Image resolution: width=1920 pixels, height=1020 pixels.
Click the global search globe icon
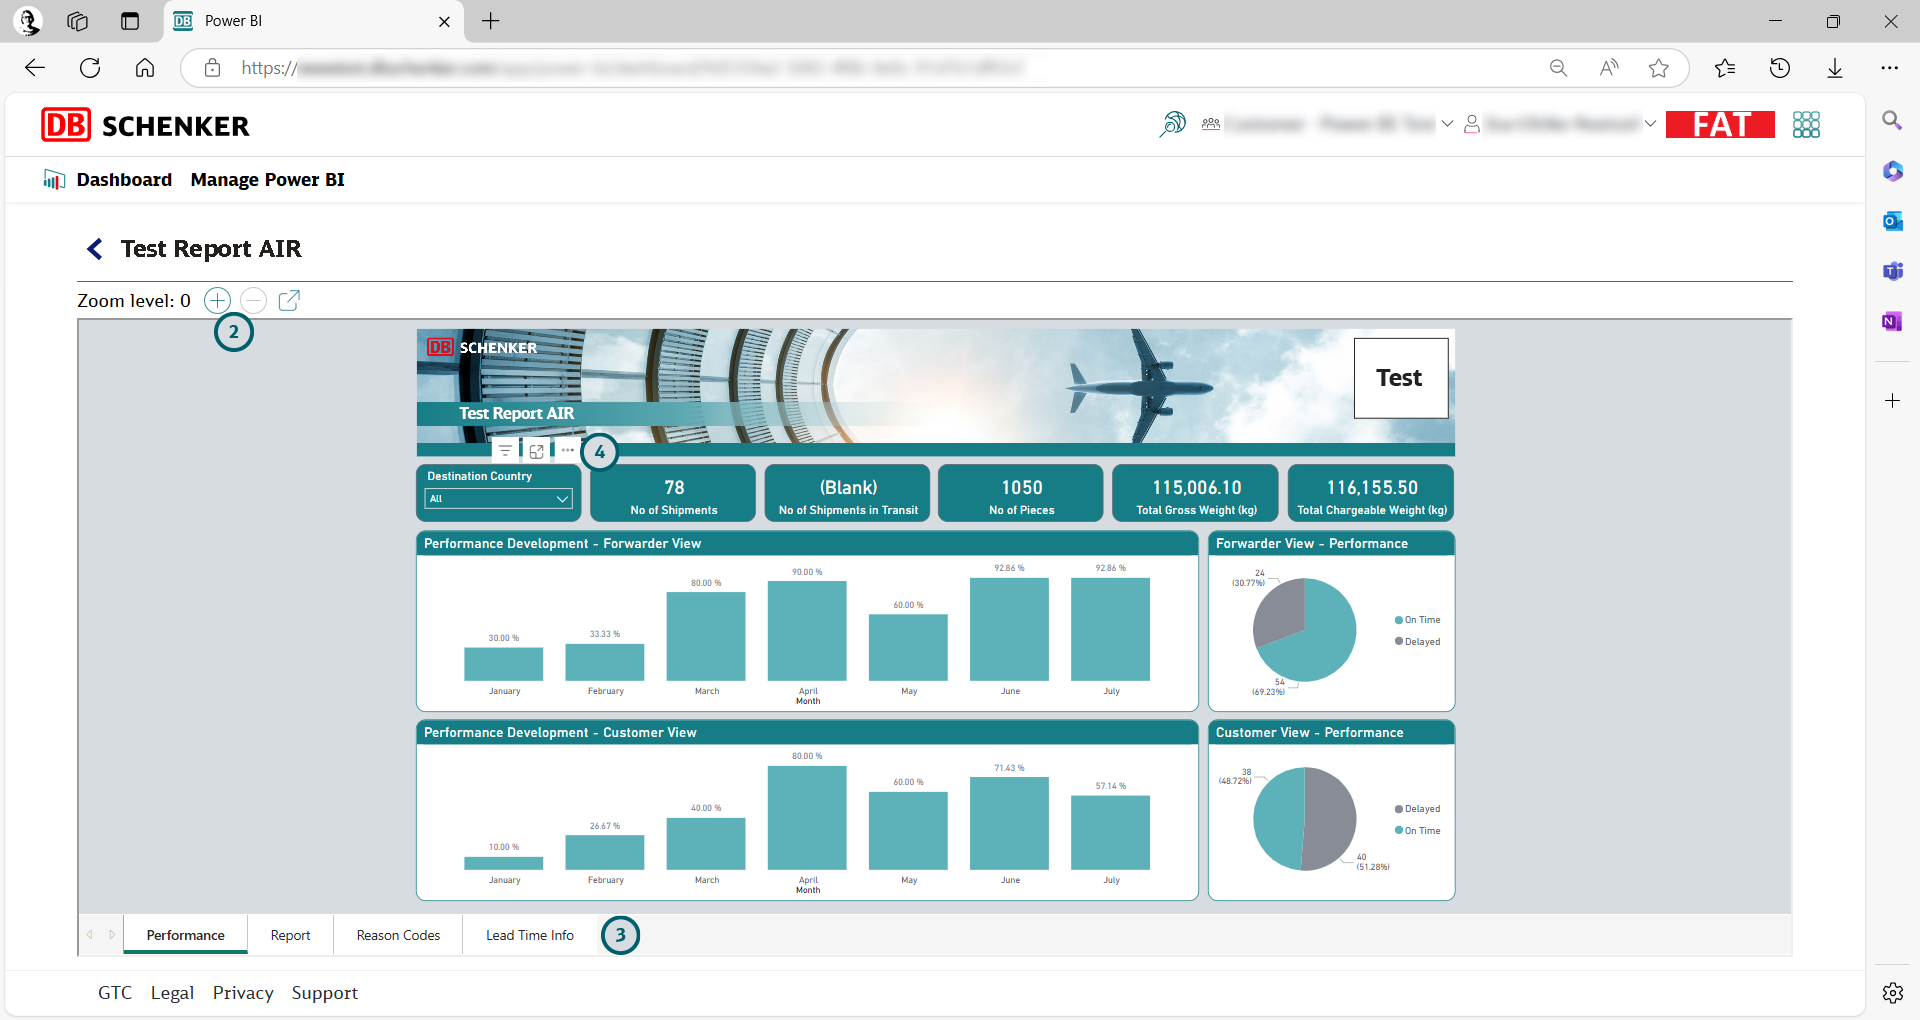(x=1172, y=124)
